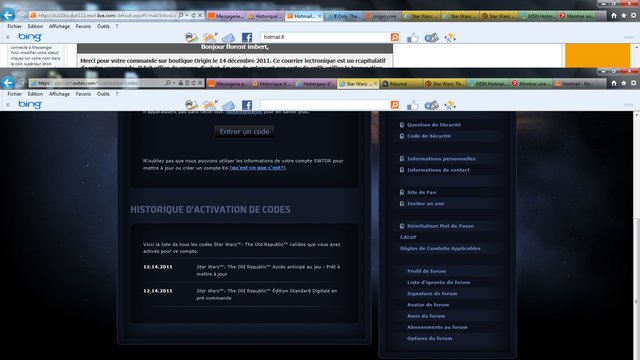This screenshot has height=360, width=640.
Task: Open the Outils menu in the lower browser
Action: click(x=103, y=94)
